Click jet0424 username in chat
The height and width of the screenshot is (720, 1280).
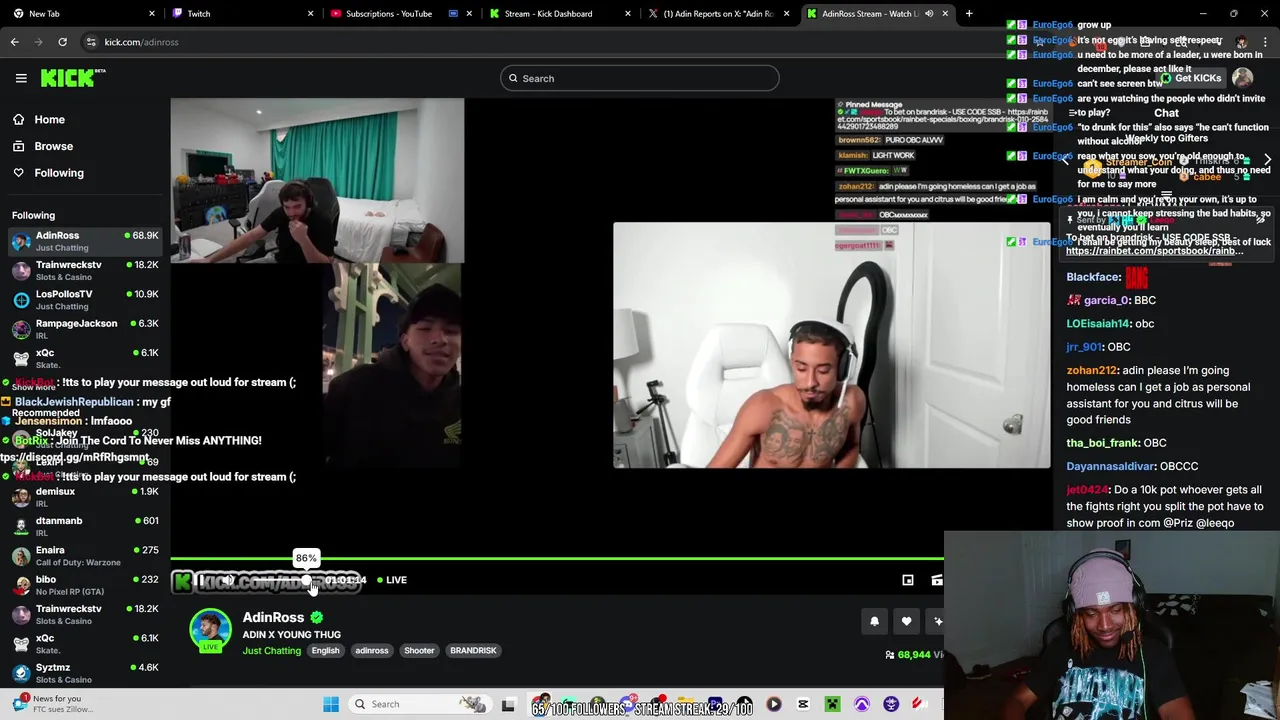click(x=1087, y=490)
